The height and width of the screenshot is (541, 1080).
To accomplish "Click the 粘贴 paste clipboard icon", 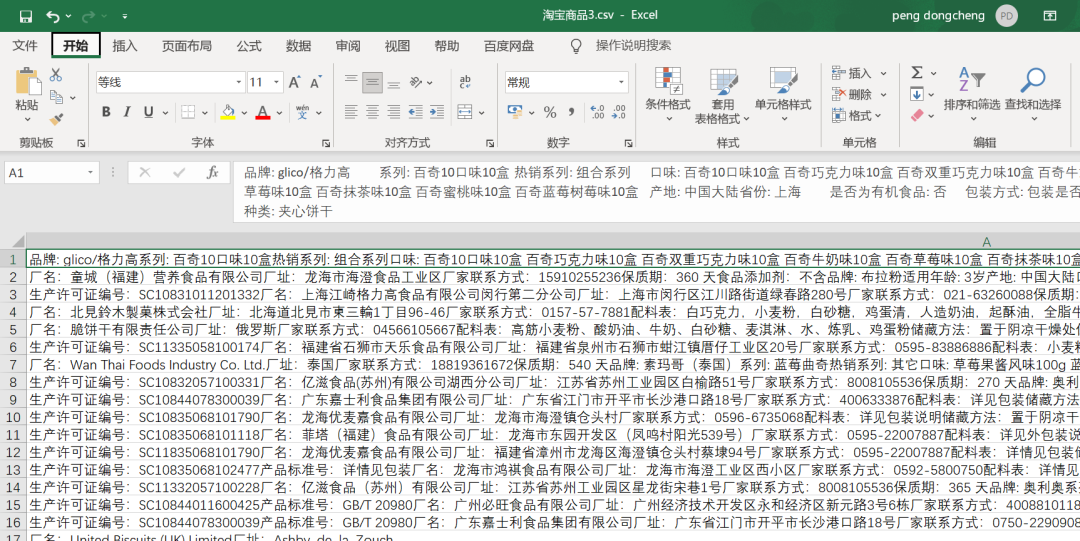I will click(28, 81).
